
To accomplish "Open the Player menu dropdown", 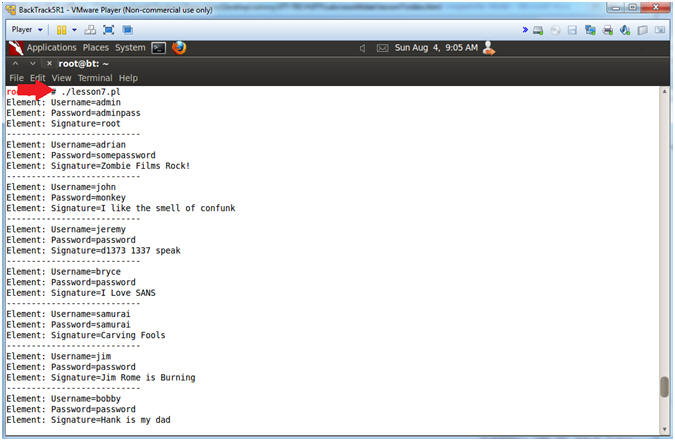I will [x=27, y=30].
